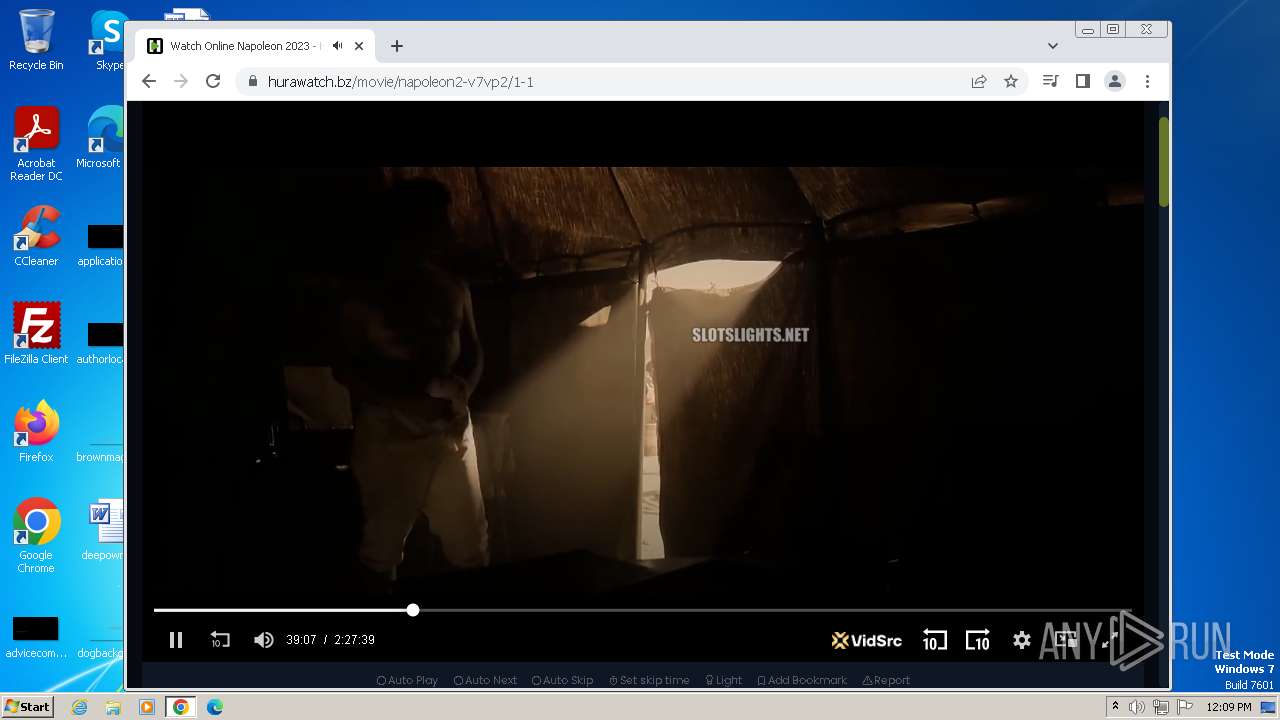Open File Explorer from taskbar
Screen dimensions: 1280x720
113,707
